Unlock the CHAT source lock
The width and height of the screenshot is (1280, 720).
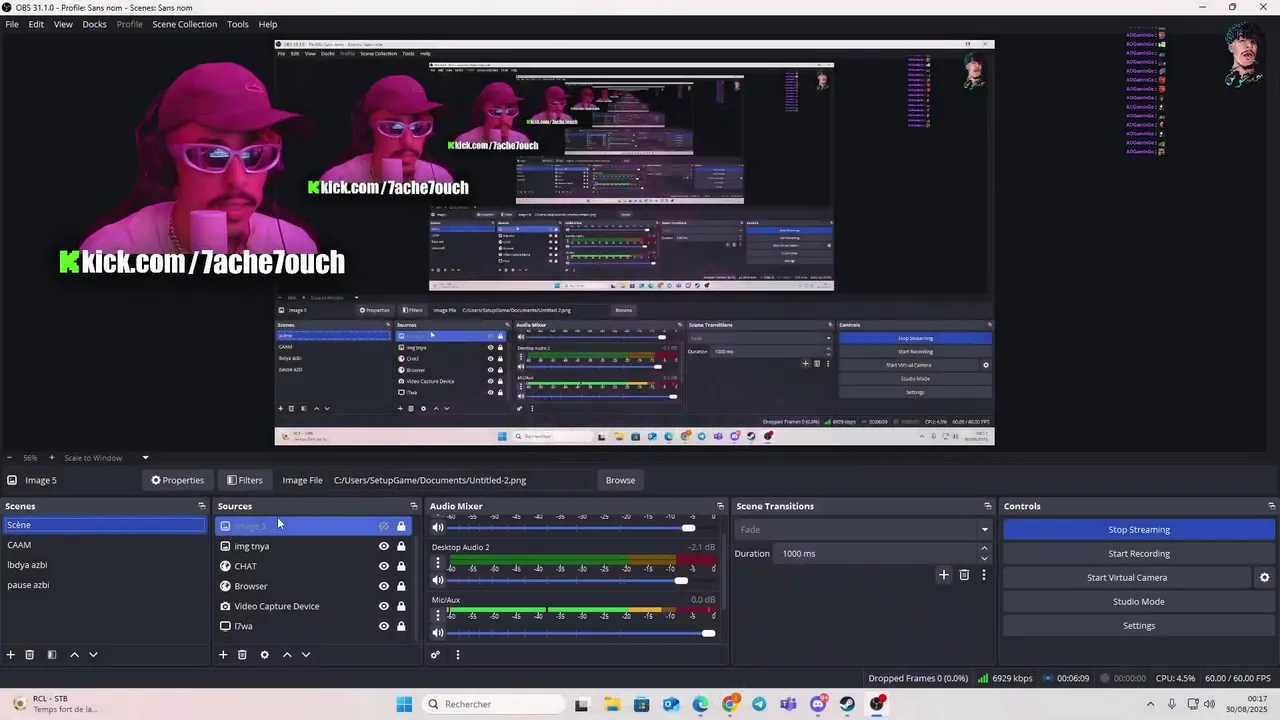click(401, 566)
